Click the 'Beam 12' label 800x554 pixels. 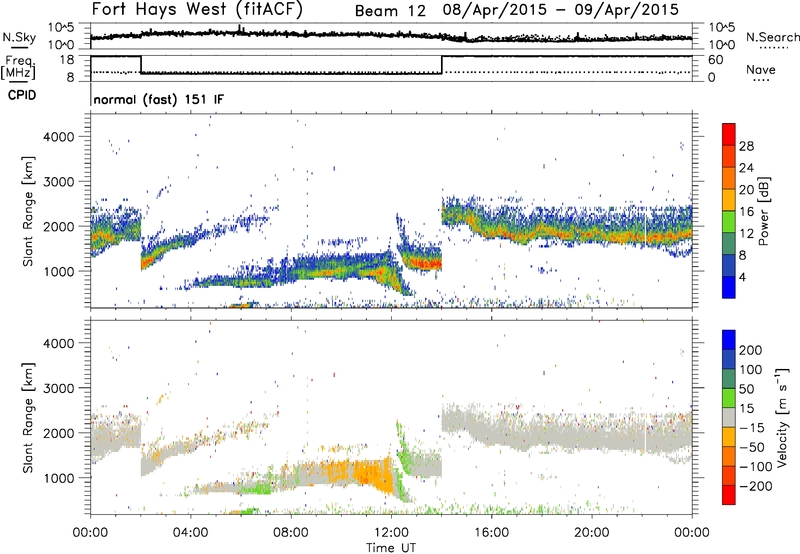pos(390,11)
